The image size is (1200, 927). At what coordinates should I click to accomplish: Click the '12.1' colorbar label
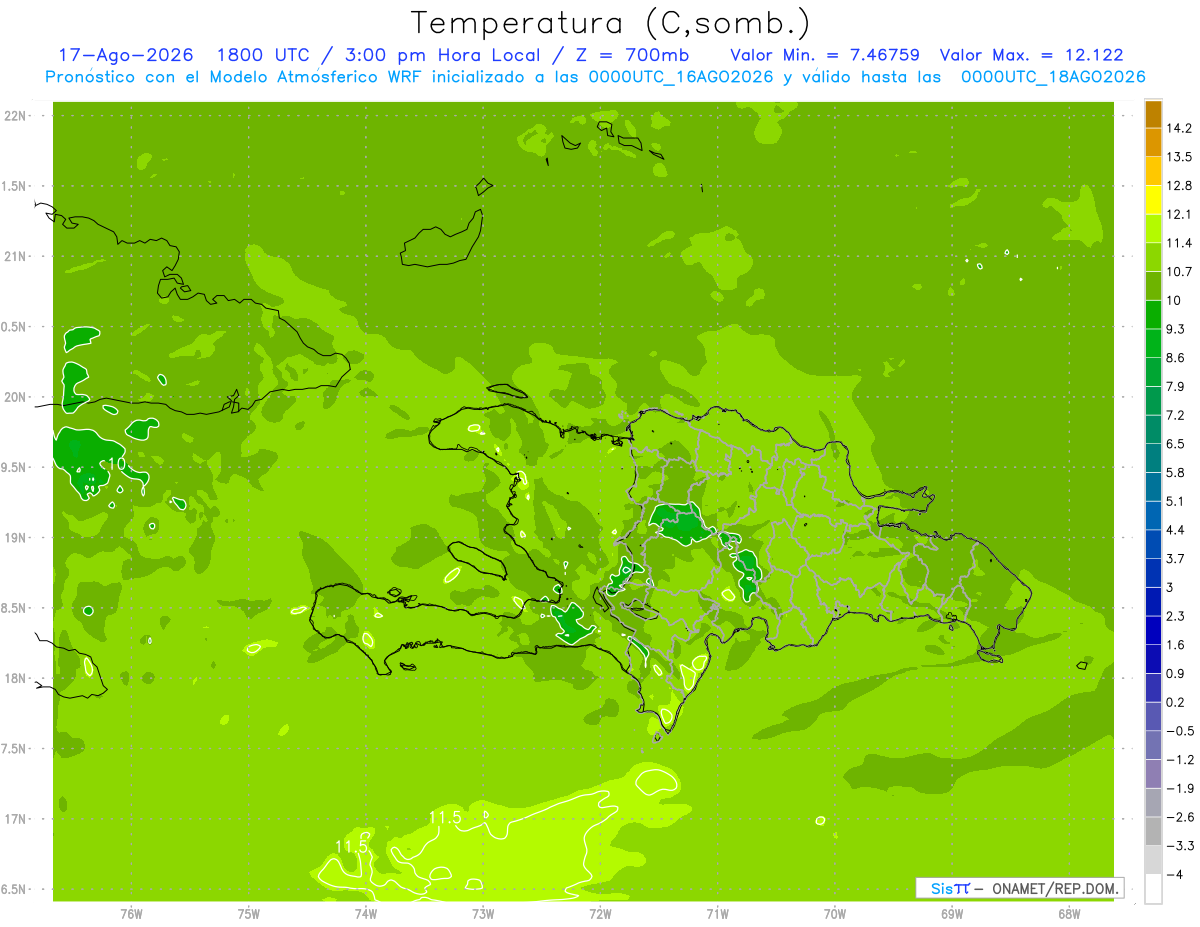coord(1180,214)
